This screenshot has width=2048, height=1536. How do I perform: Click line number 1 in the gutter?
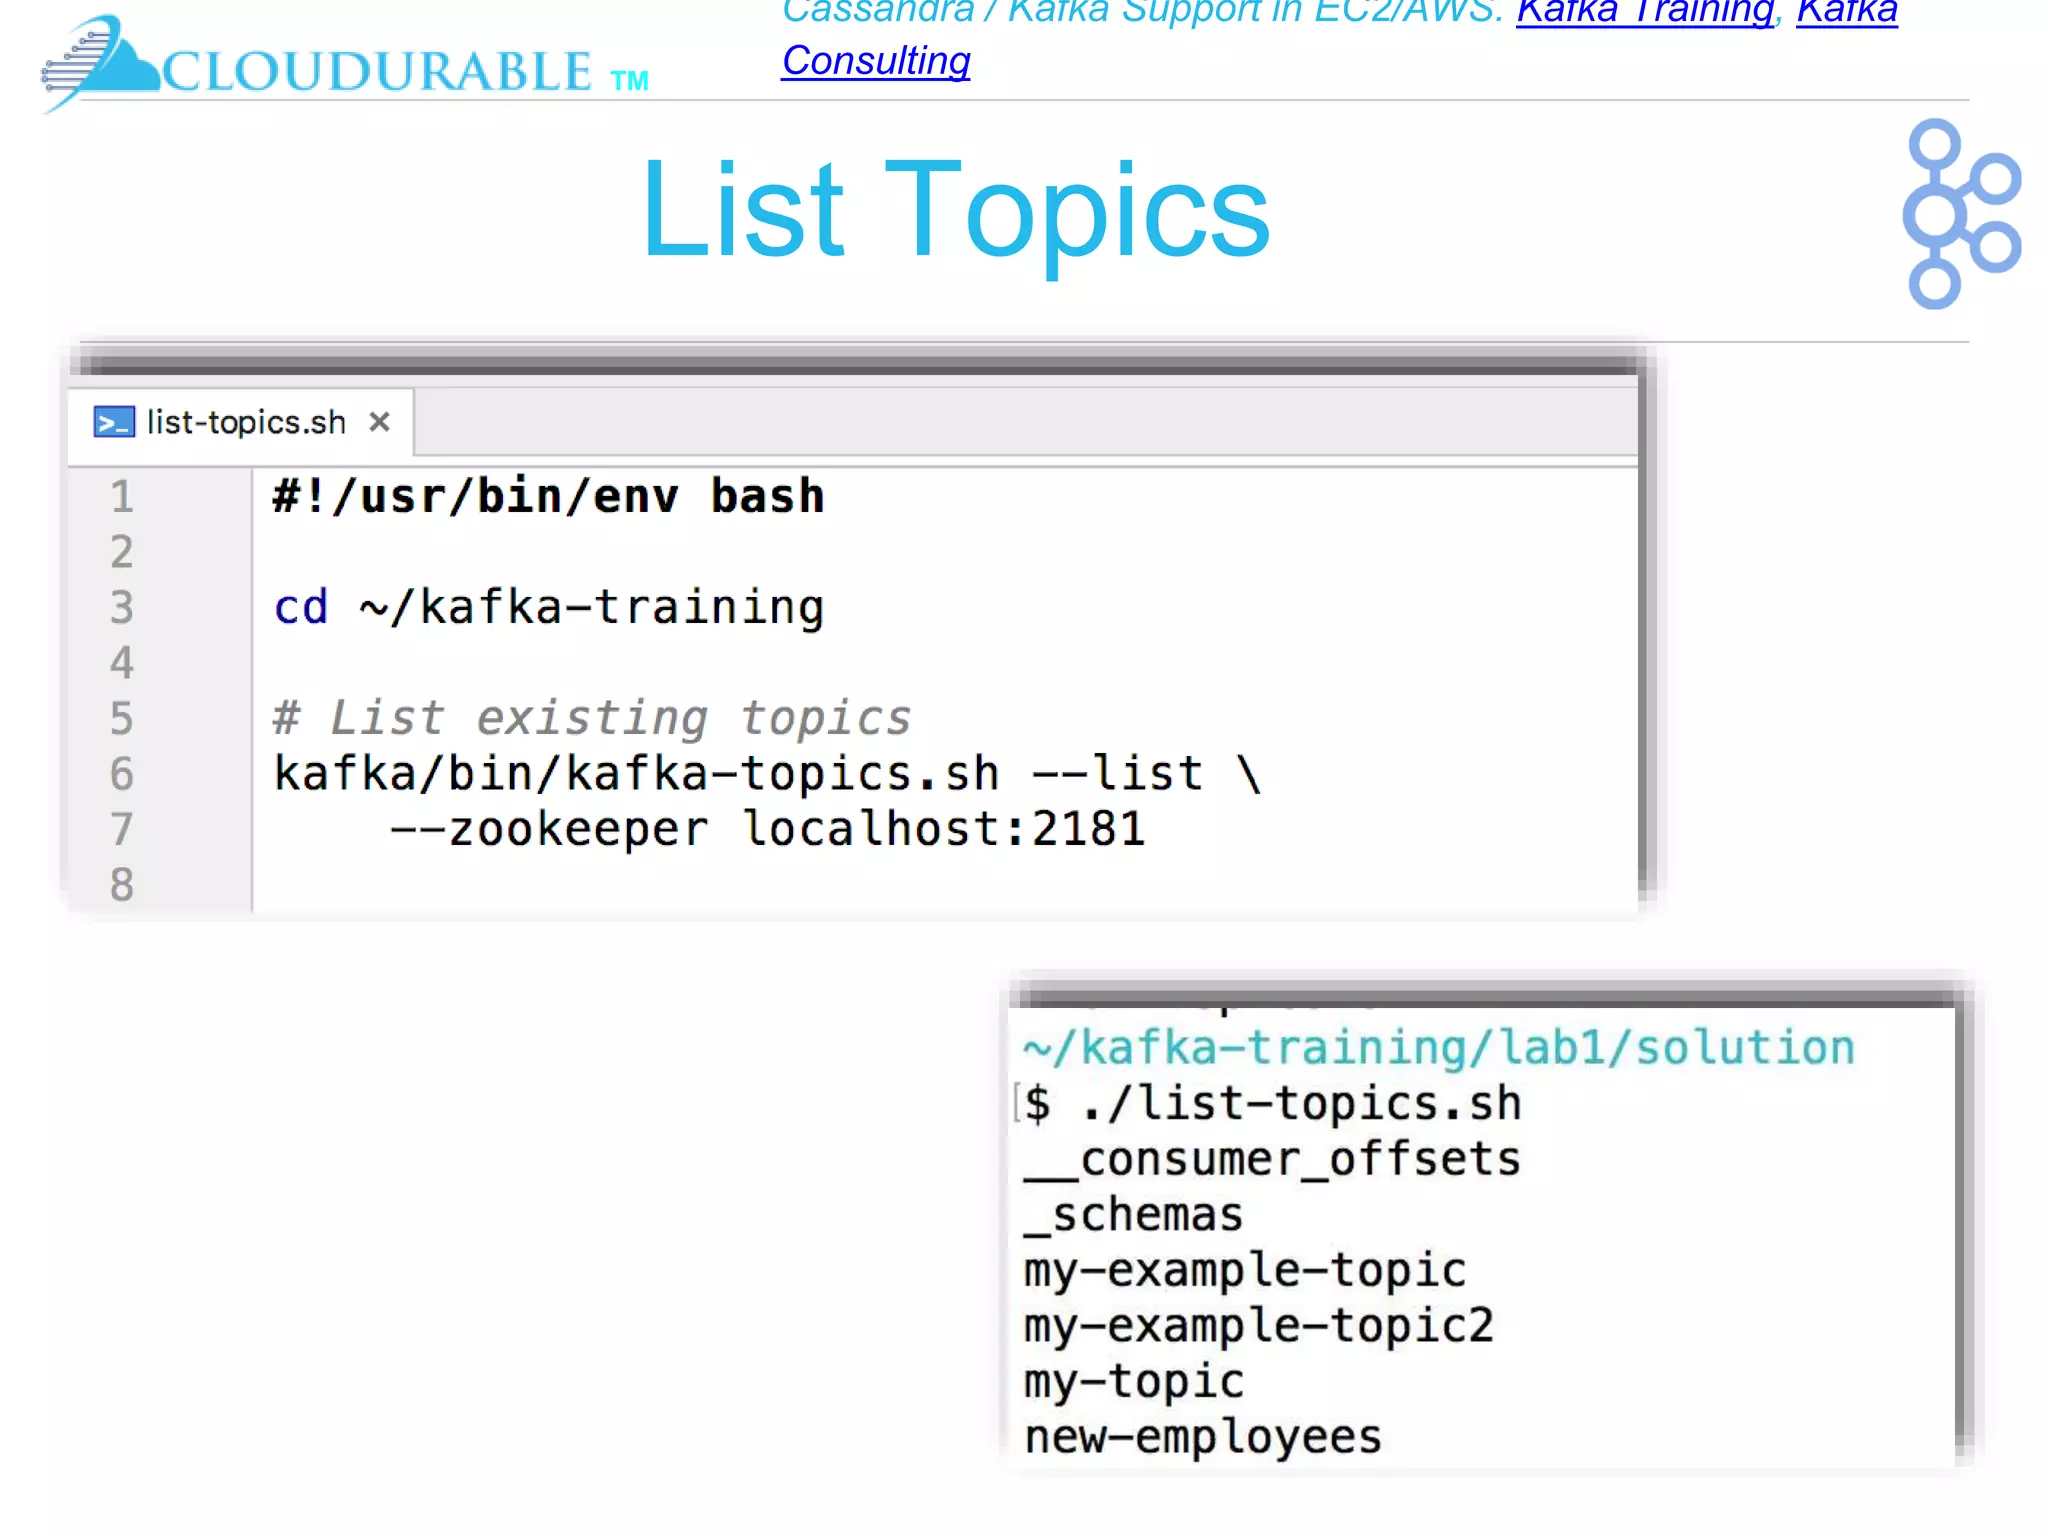click(121, 497)
